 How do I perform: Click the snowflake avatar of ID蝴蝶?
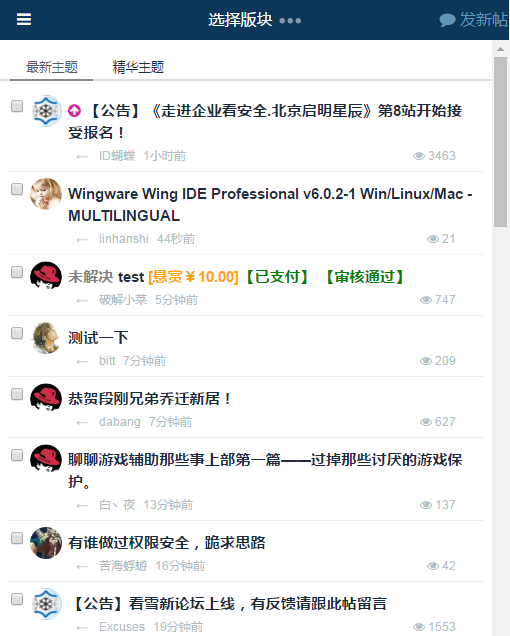pyautogui.click(x=46, y=111)
